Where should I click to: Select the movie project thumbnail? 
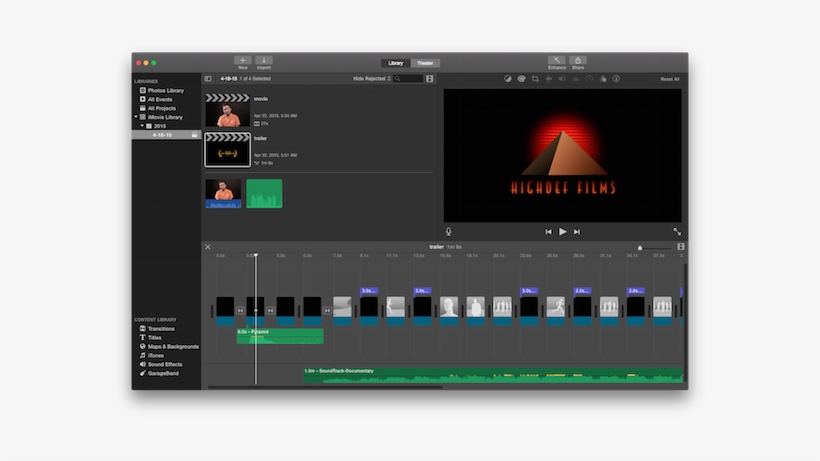(x=227, y=110)
